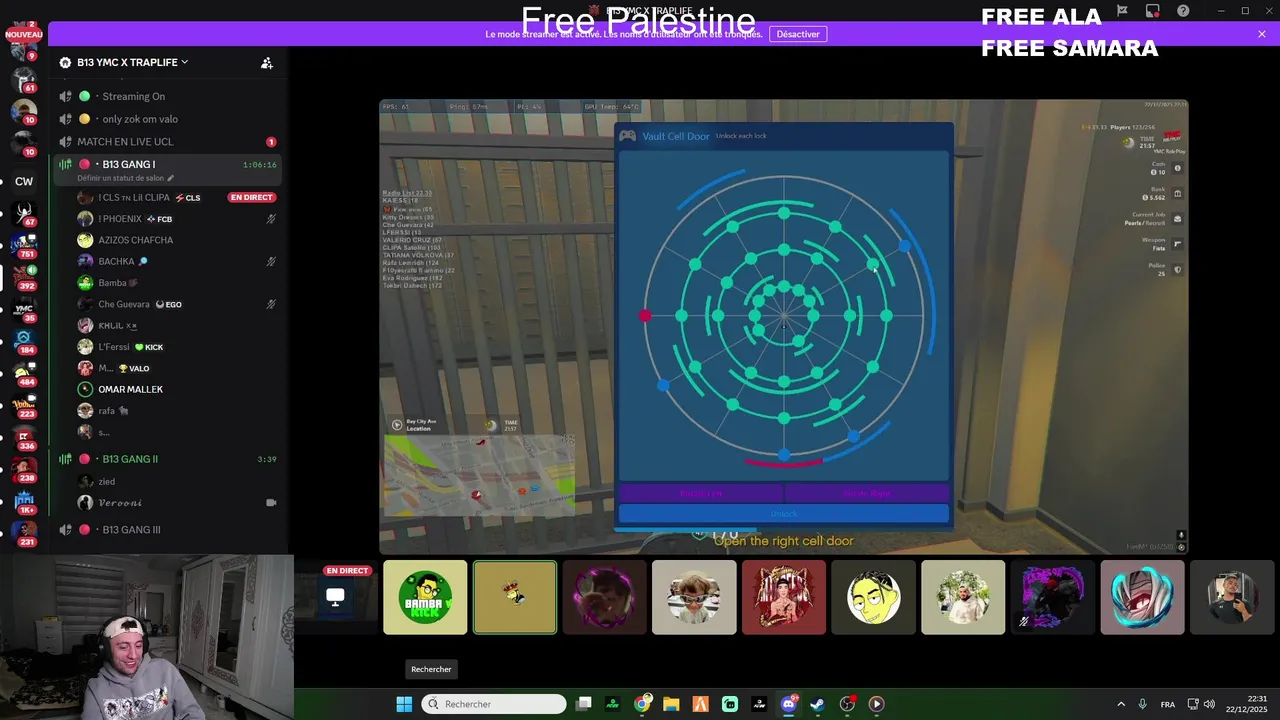Join the B13 GANG III voice channel
The height and width of the screenshot is (720, 1280).
pyautogui.click(x=167, y=530)
